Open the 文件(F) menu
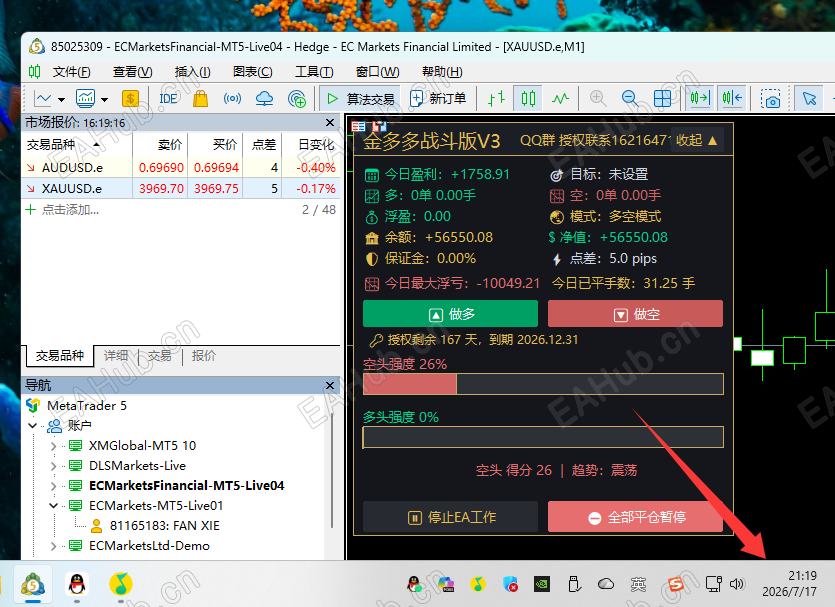The height and width of the screenshot is (607, 835). click(71, 71)
